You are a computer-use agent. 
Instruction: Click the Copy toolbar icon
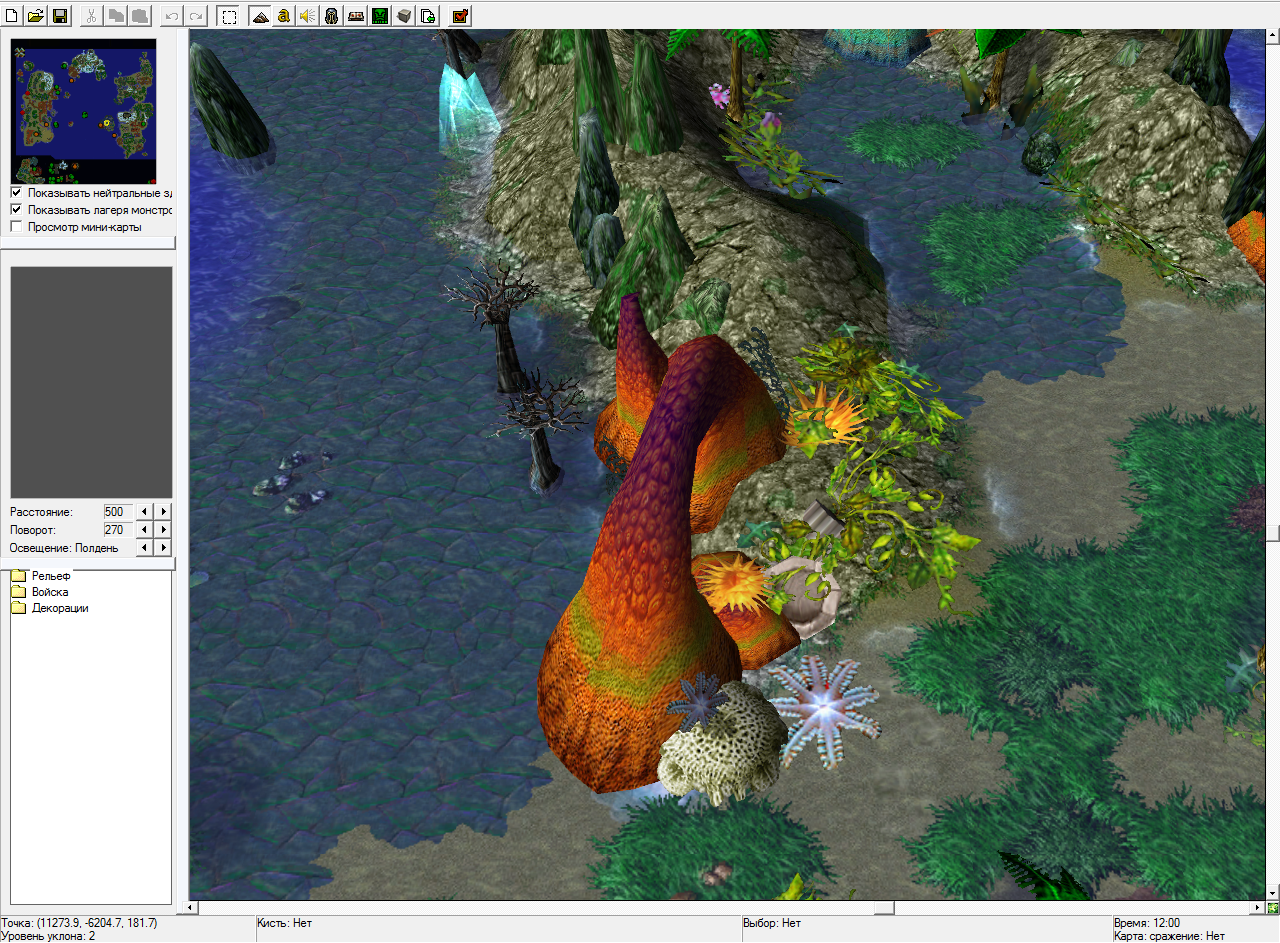coord(115,16)
